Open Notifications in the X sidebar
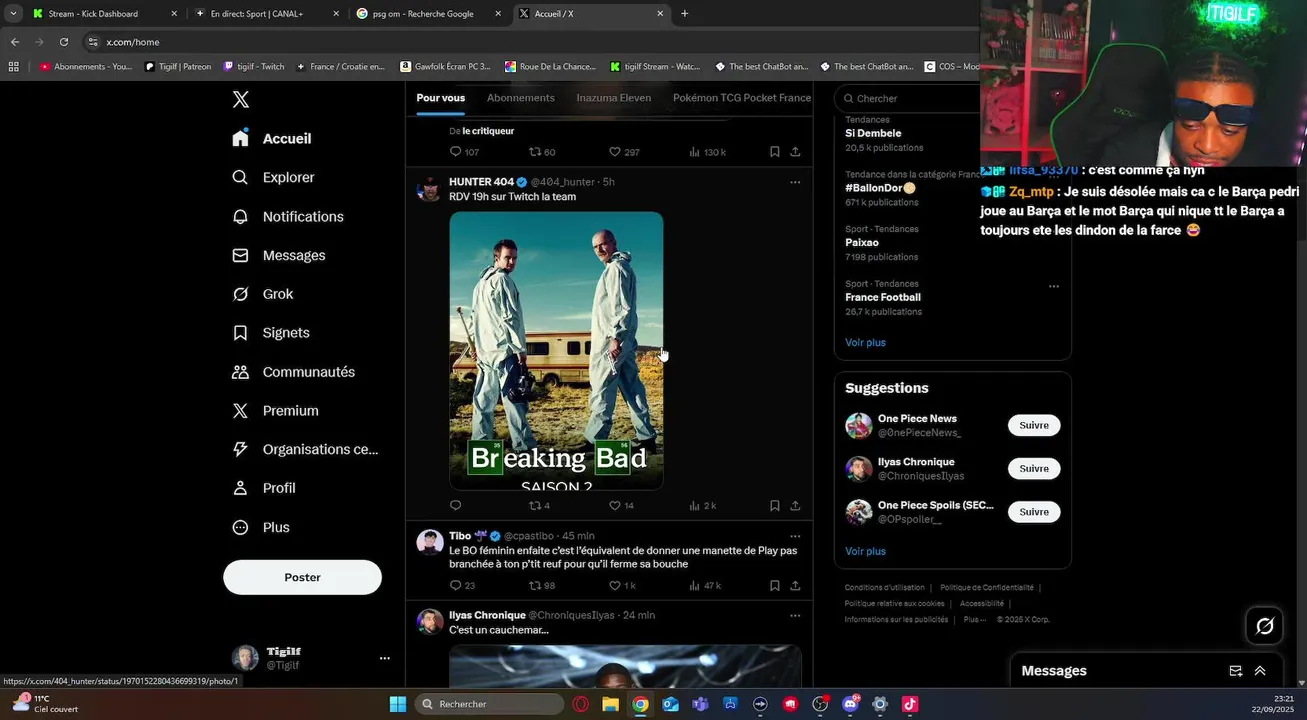1307x720 pixels. pos(288,216)
